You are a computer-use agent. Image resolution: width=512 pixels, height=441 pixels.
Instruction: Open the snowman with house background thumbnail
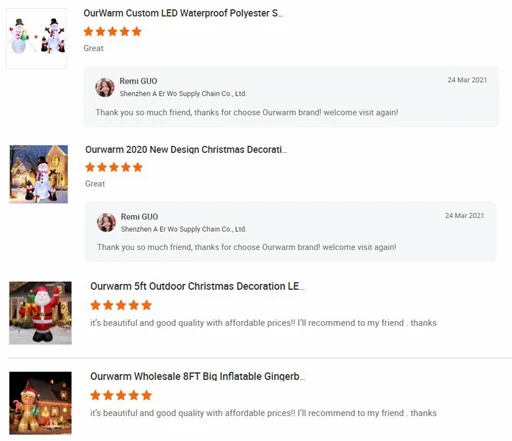tap(39, 174)
